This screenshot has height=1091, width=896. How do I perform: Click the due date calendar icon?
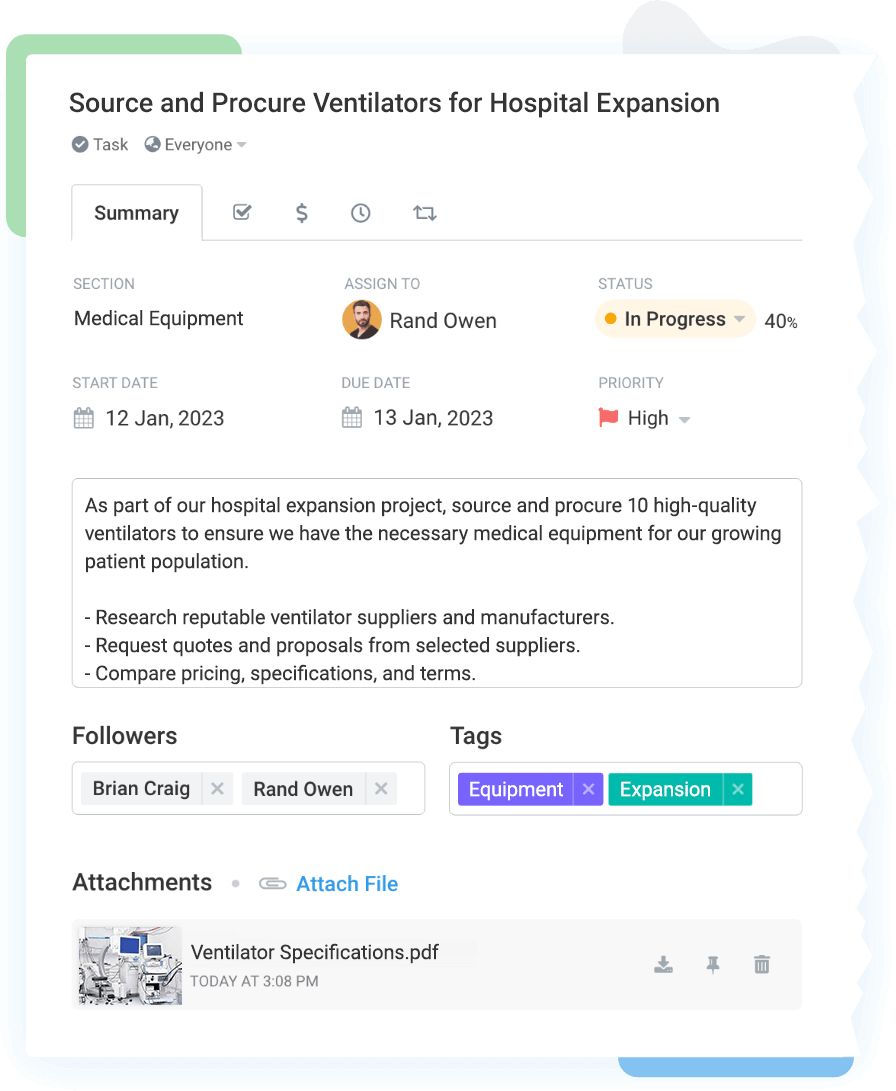[352, 418]
